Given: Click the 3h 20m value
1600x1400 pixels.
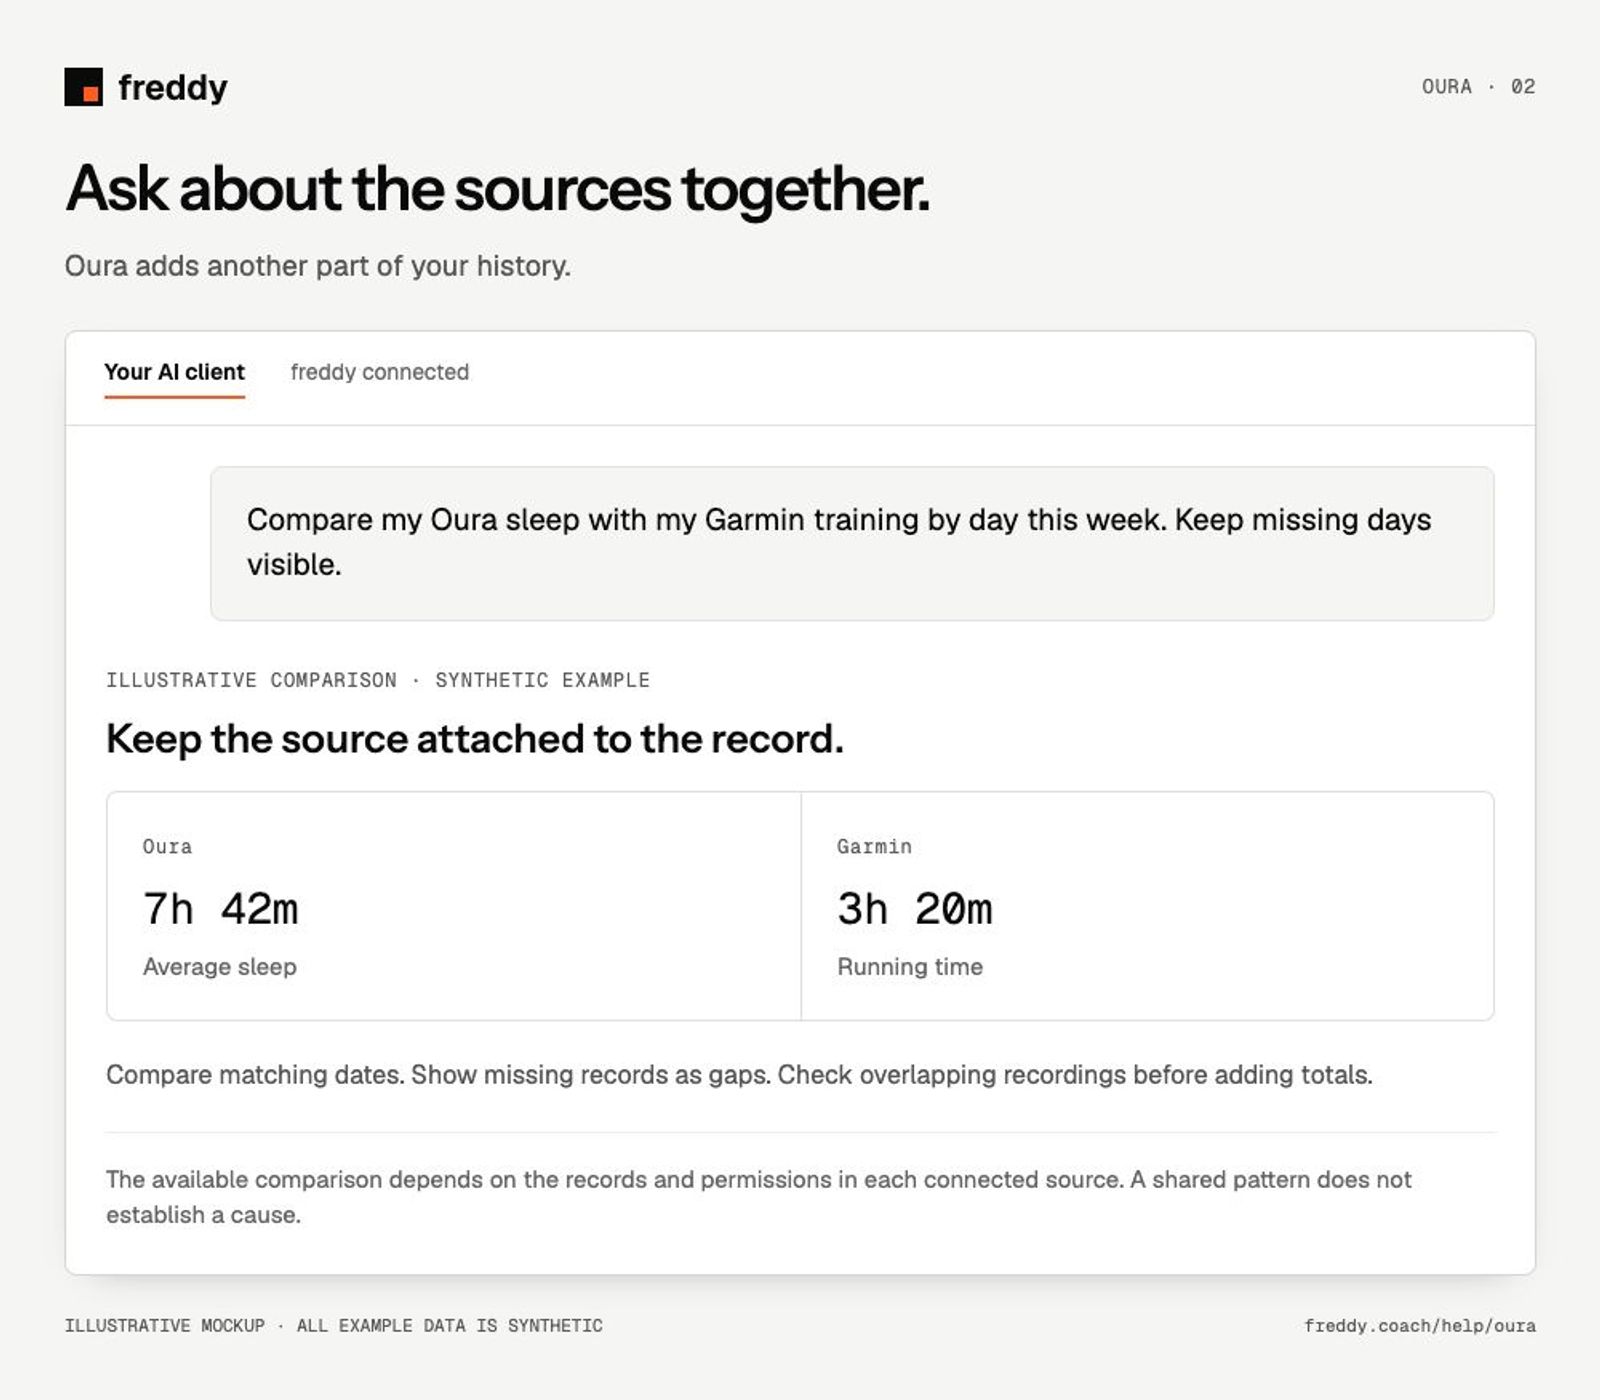Looking at the screenshot, I should pyautogui.click(x=914, y=909).
